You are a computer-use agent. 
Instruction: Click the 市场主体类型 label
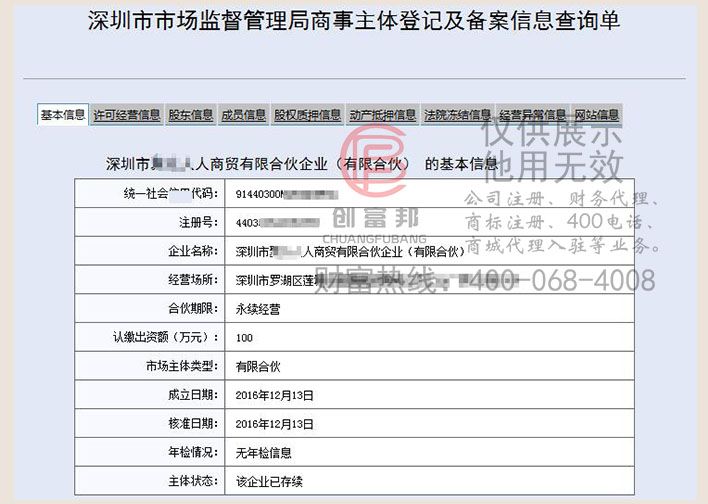182,366
